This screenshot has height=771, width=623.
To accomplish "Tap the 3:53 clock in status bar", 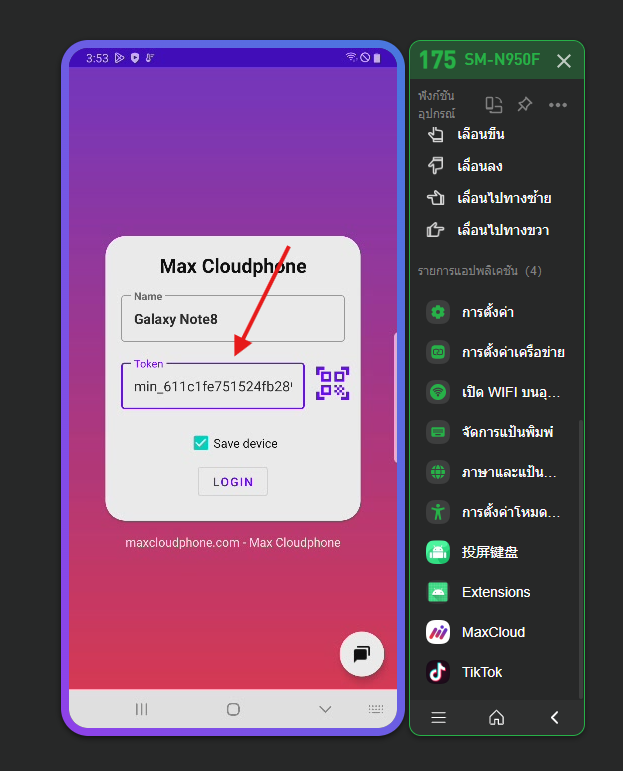I will tap(97, 58).
